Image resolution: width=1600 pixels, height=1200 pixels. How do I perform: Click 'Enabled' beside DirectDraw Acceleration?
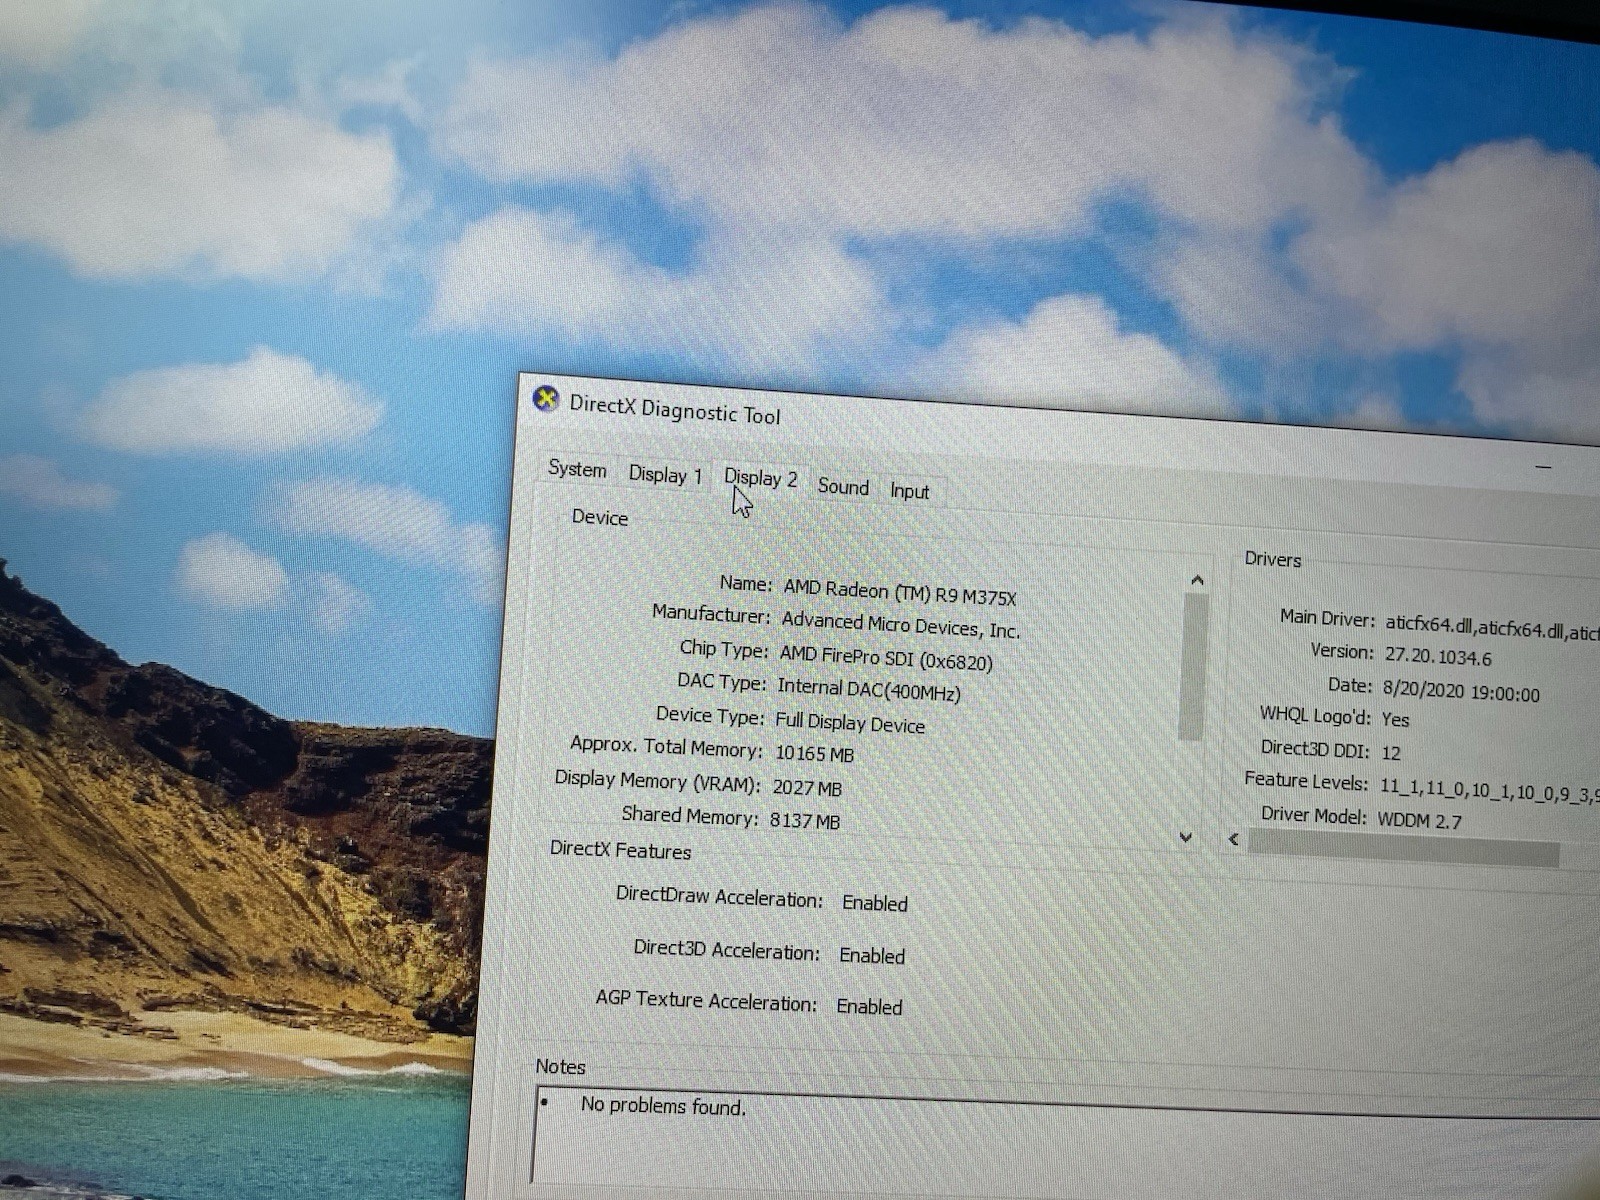pos(875,903)
